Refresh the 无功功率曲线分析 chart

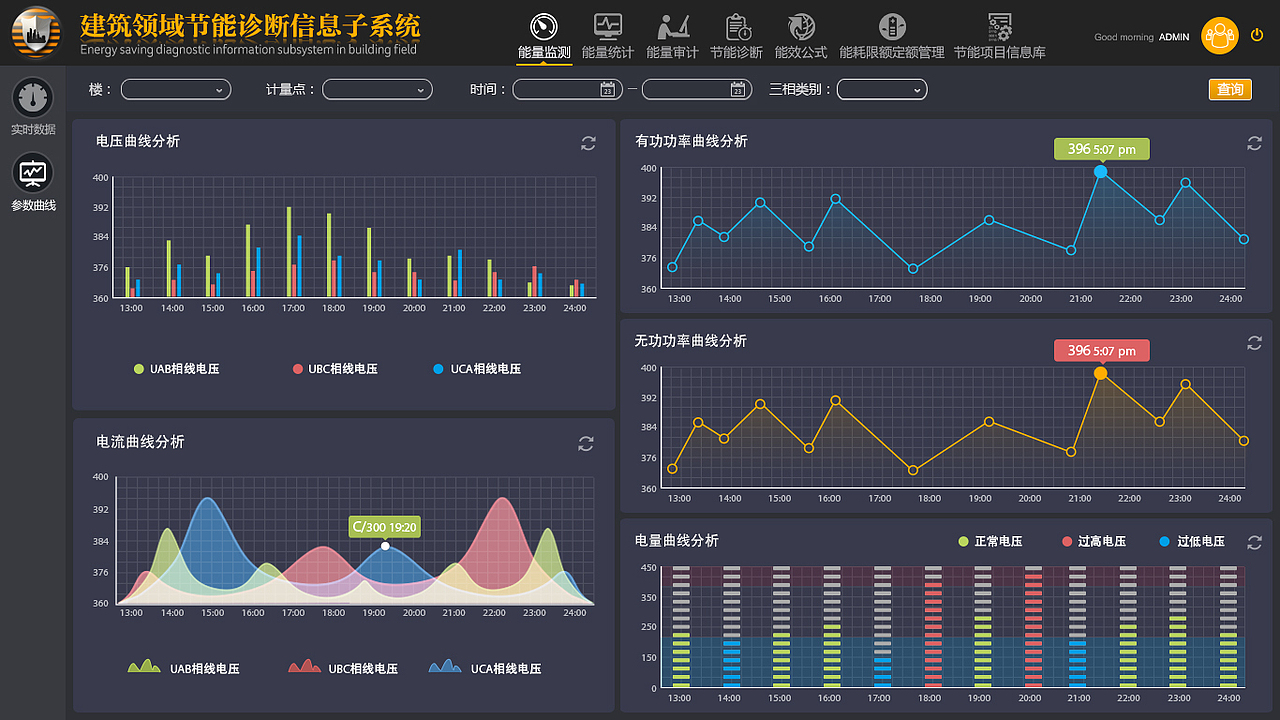1254,343
